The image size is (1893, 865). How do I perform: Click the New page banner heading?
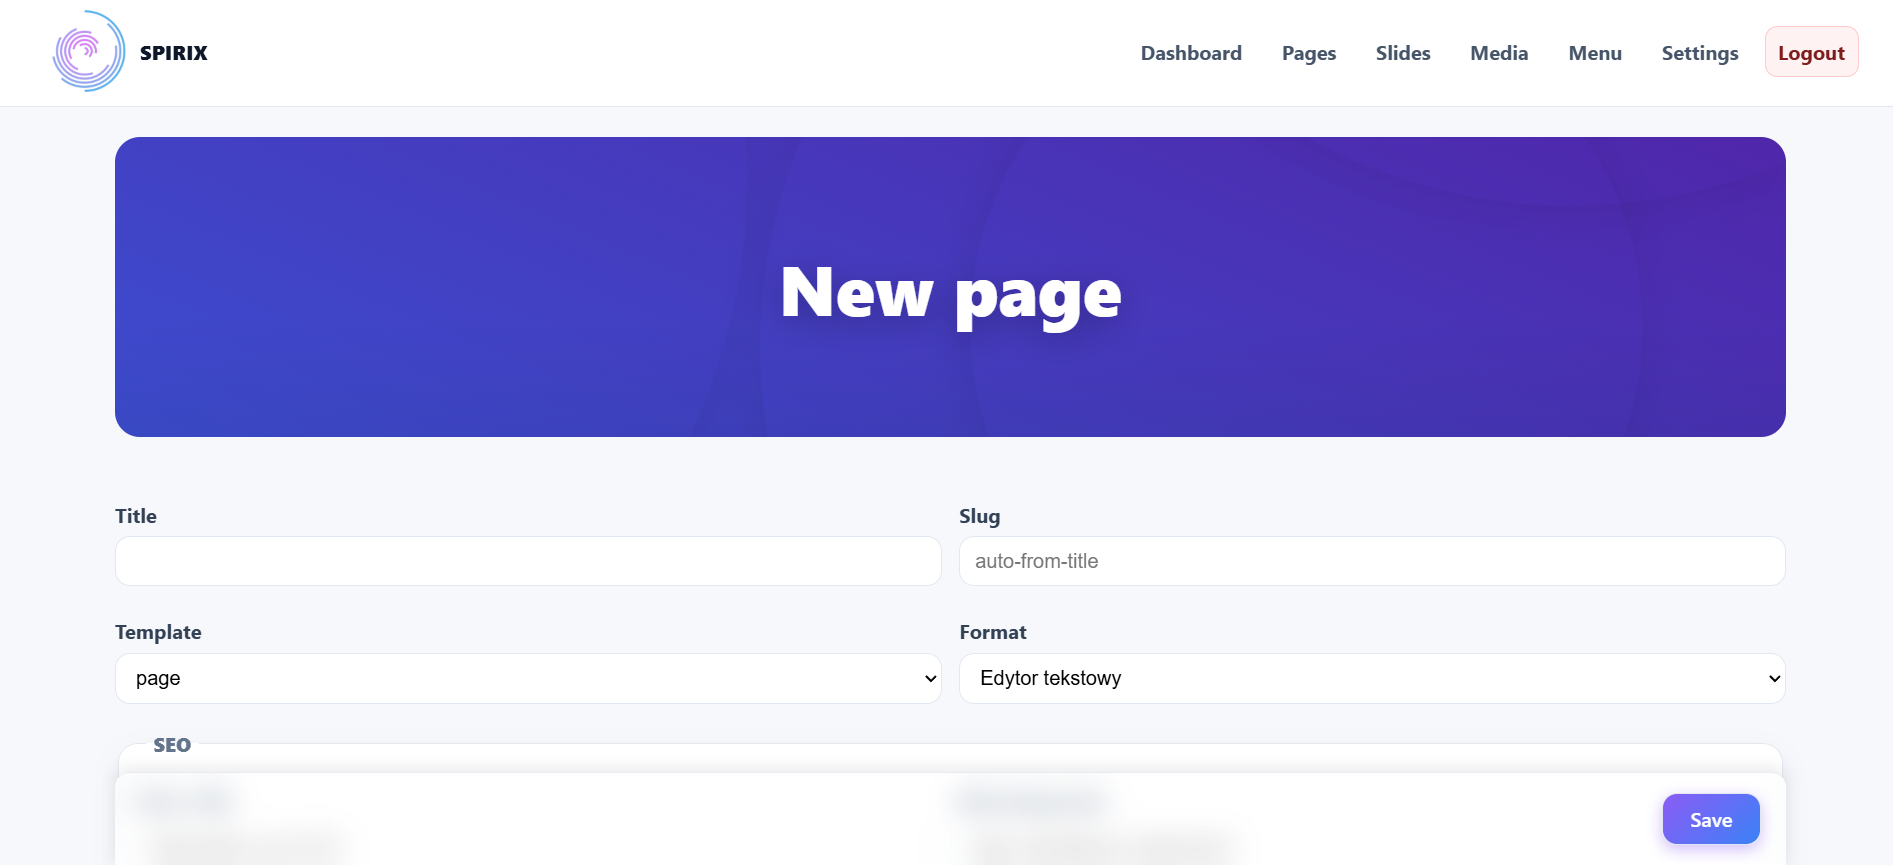pos(950,292)
